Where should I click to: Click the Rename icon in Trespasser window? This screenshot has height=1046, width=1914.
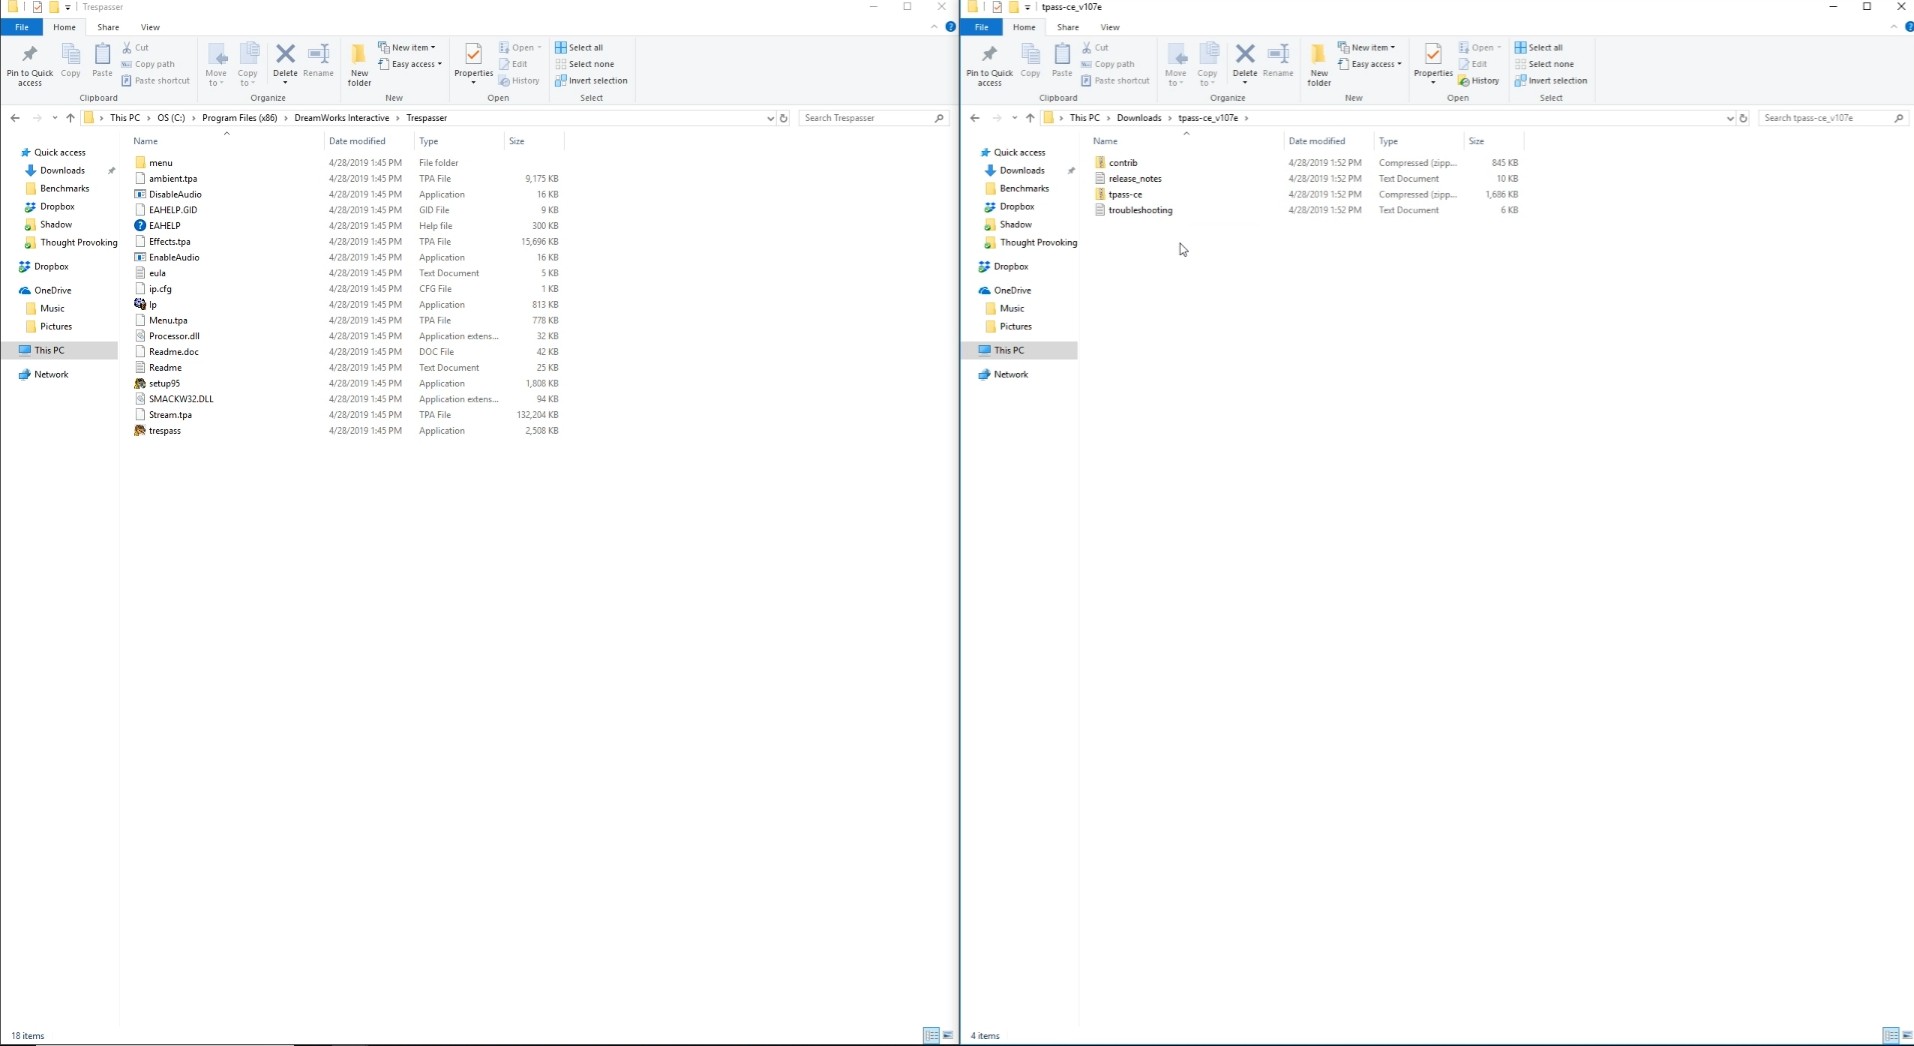[x=318, y=60]
